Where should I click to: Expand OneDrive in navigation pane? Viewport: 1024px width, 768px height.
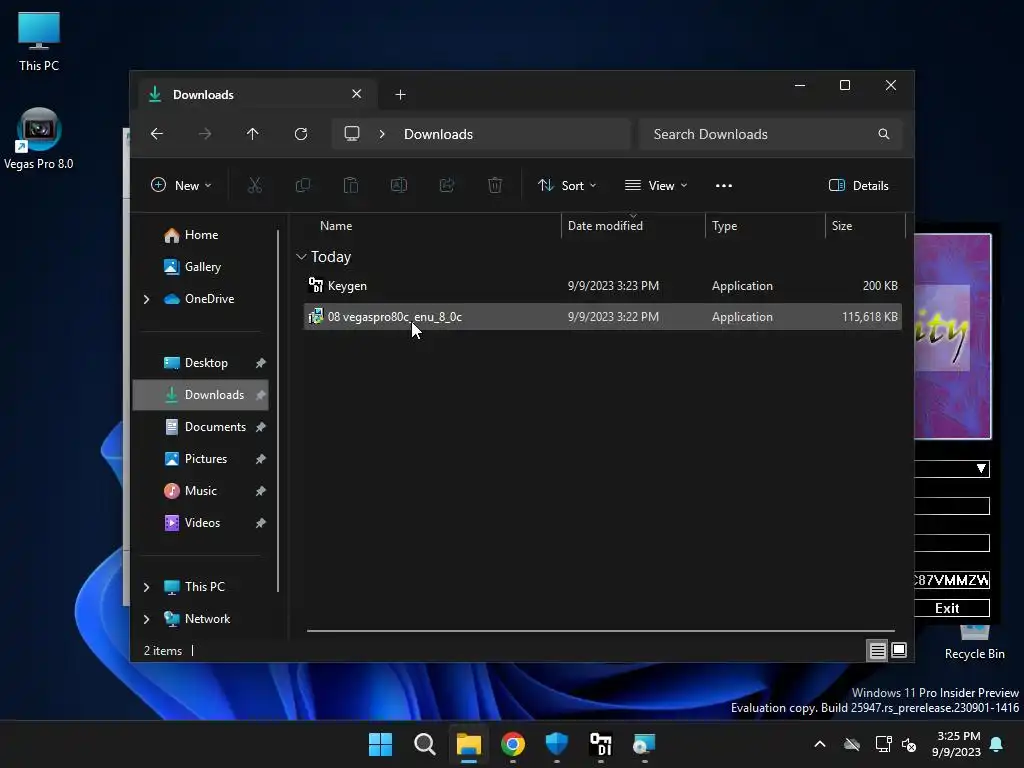(146, 299)
